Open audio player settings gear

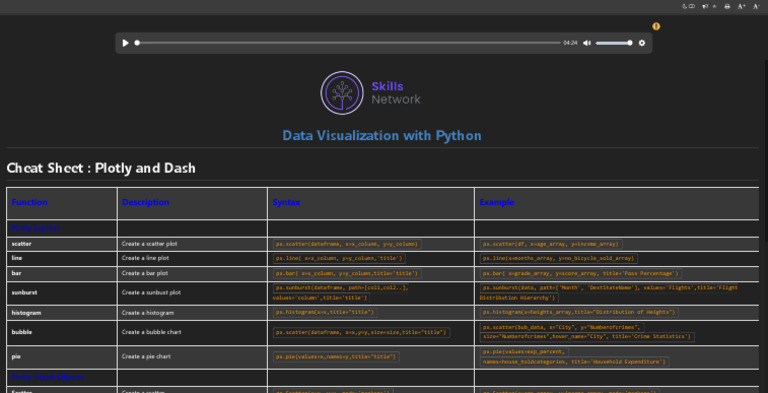(642, 43)
